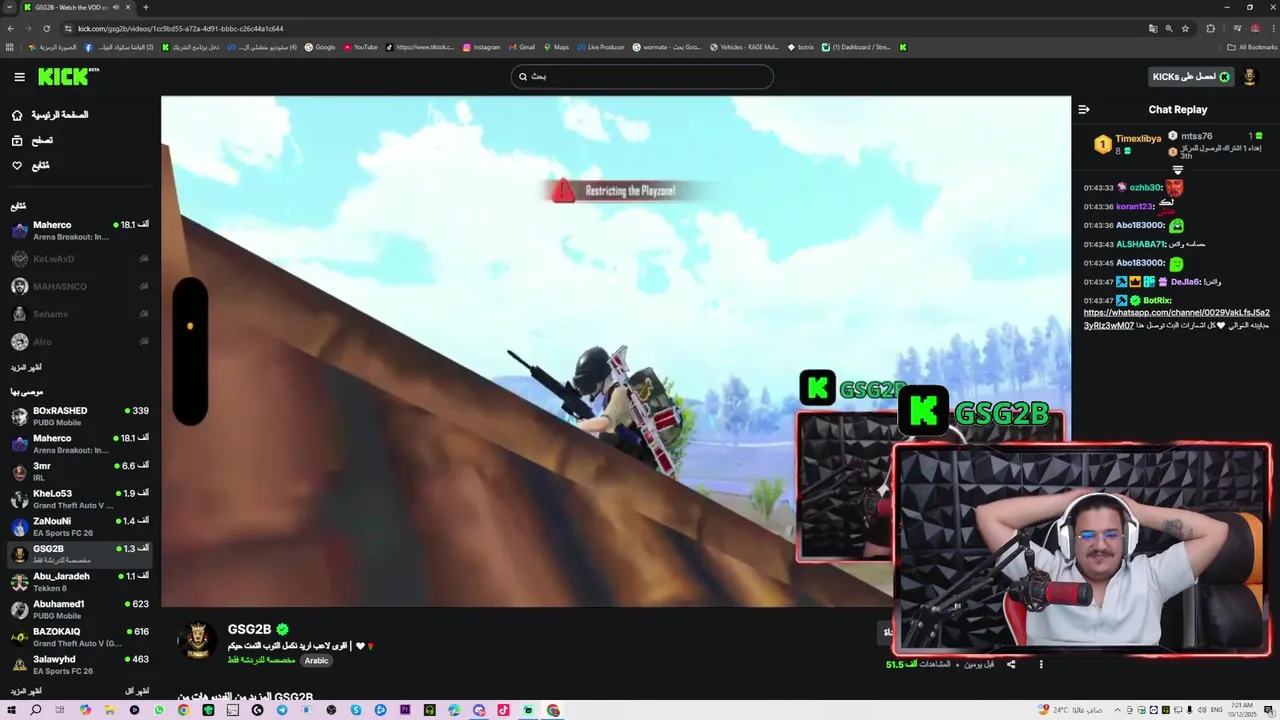Image resolution: width=1280 pixels, height=720 pixels.
Task: Open Abuhamed1 PUBG Mobile channel
Action: pyautogui.click(x=80, y=609)
